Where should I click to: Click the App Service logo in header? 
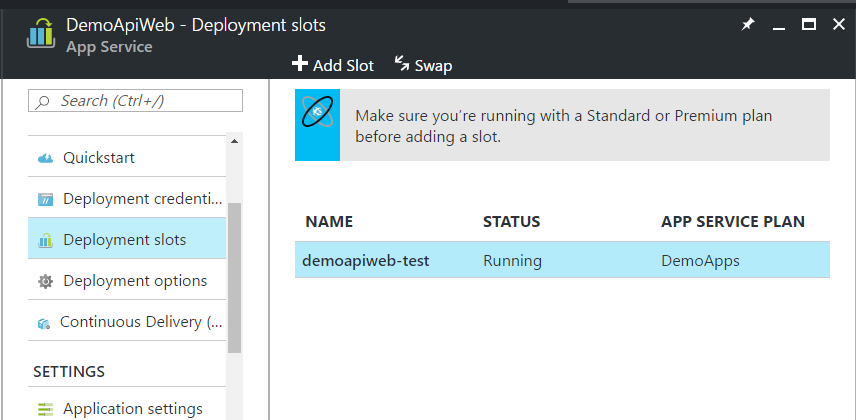pyautogui.click(x=39, y=33)
